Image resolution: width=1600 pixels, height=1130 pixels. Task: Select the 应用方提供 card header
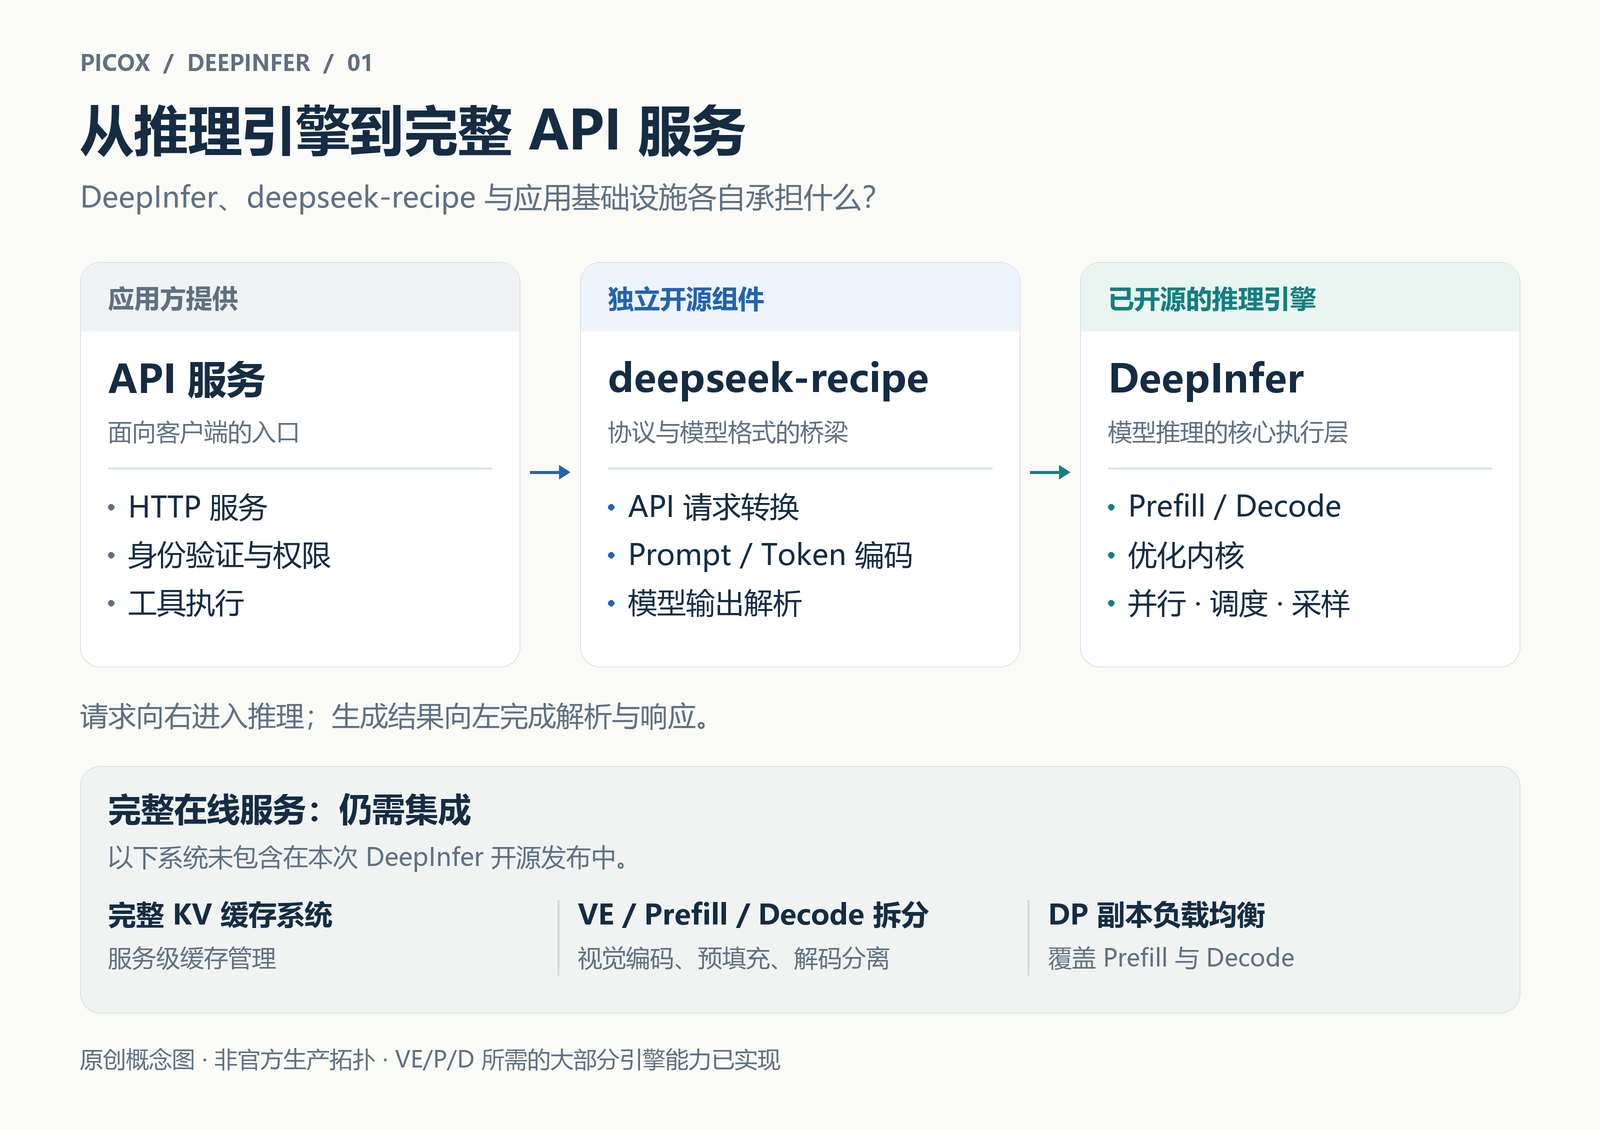pyautogui.click(x=300, y=298)
